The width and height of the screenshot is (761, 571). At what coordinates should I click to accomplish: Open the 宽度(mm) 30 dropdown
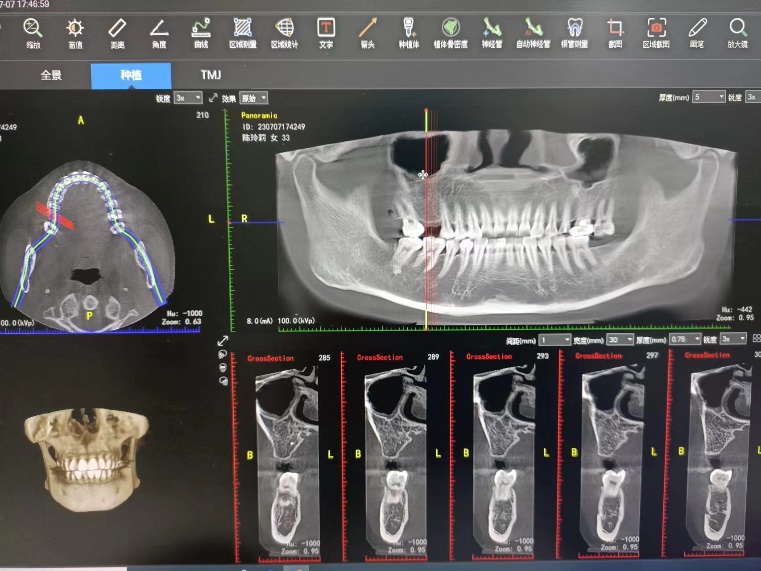(620, 340)
